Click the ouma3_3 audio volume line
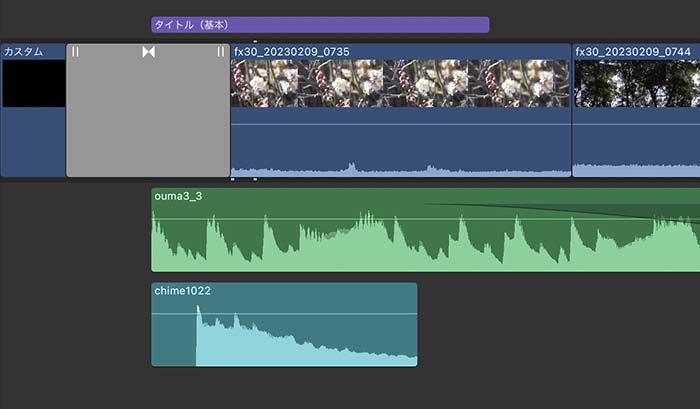This screenshot has width=700, height=409. [425, 219]
